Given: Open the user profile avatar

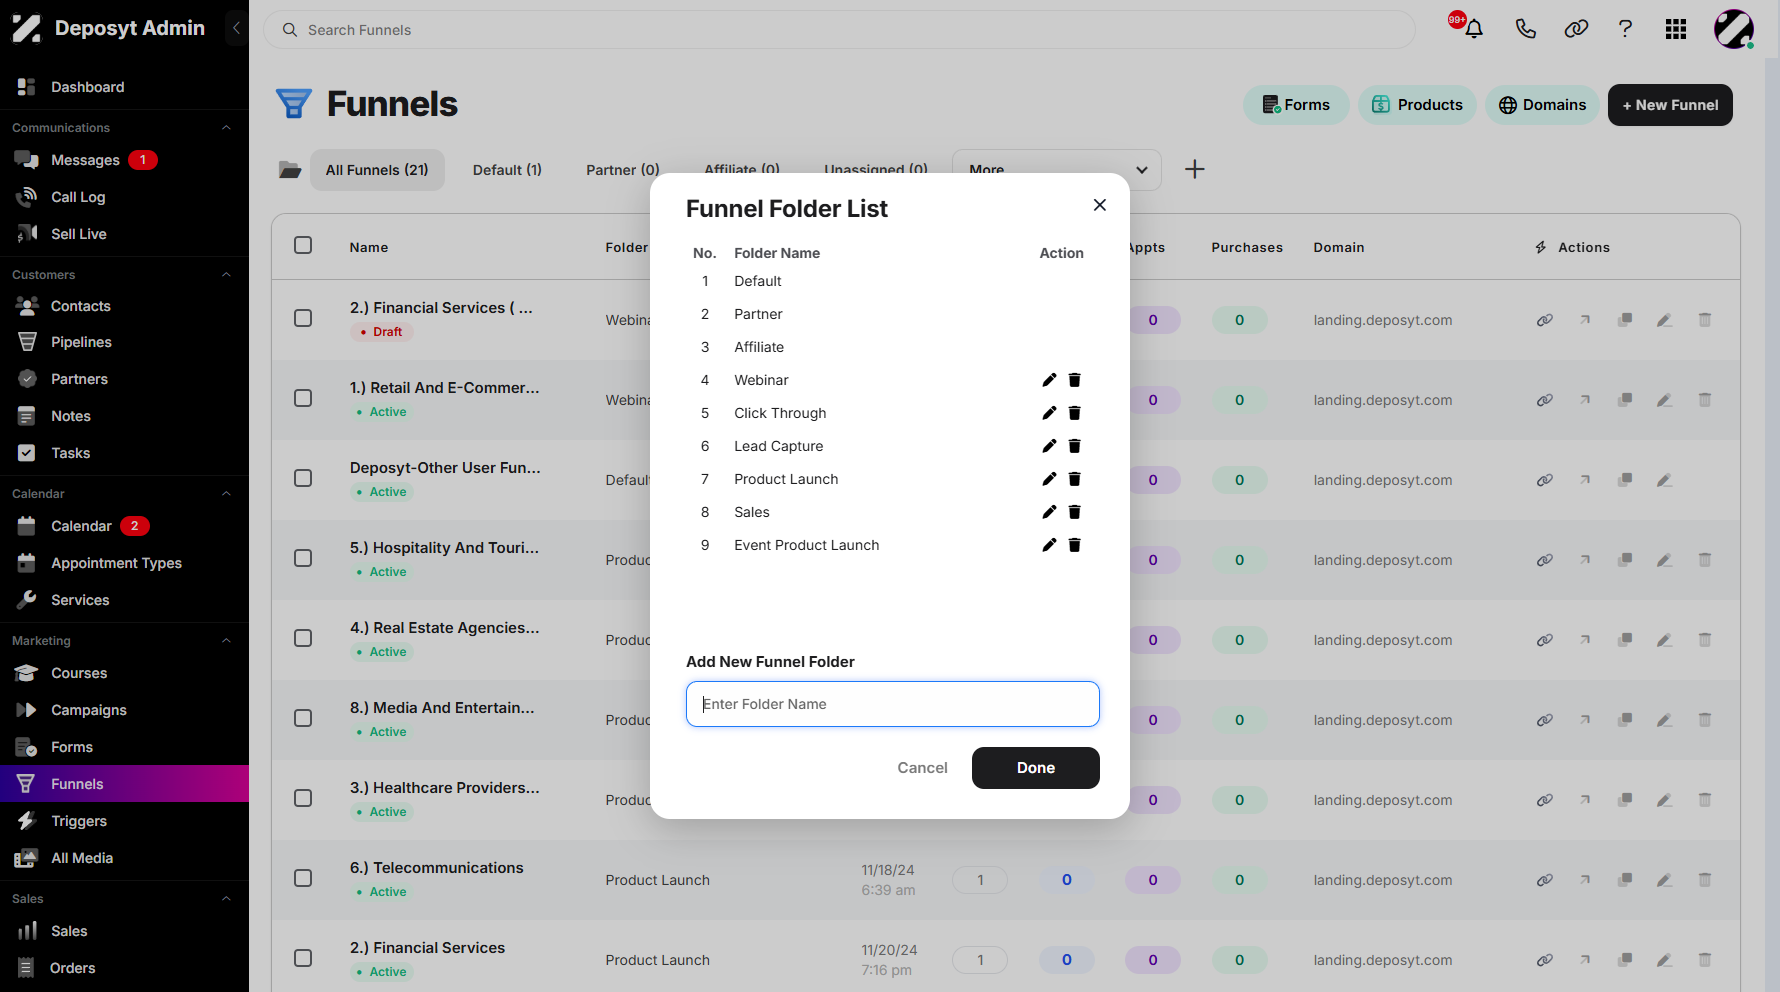Looking at the screenshot, I should 1734,29.
